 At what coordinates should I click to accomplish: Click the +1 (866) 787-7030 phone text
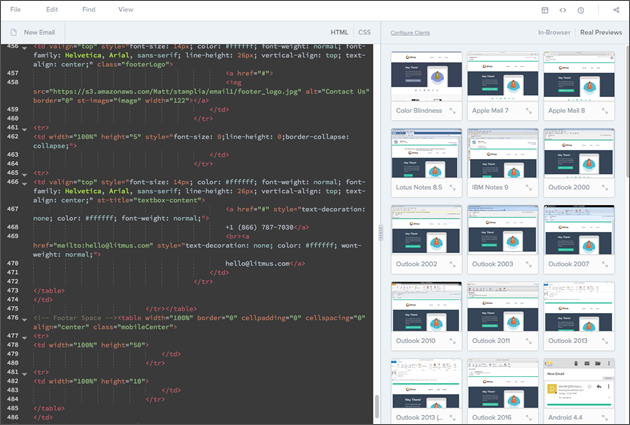[x=260, y=227]
